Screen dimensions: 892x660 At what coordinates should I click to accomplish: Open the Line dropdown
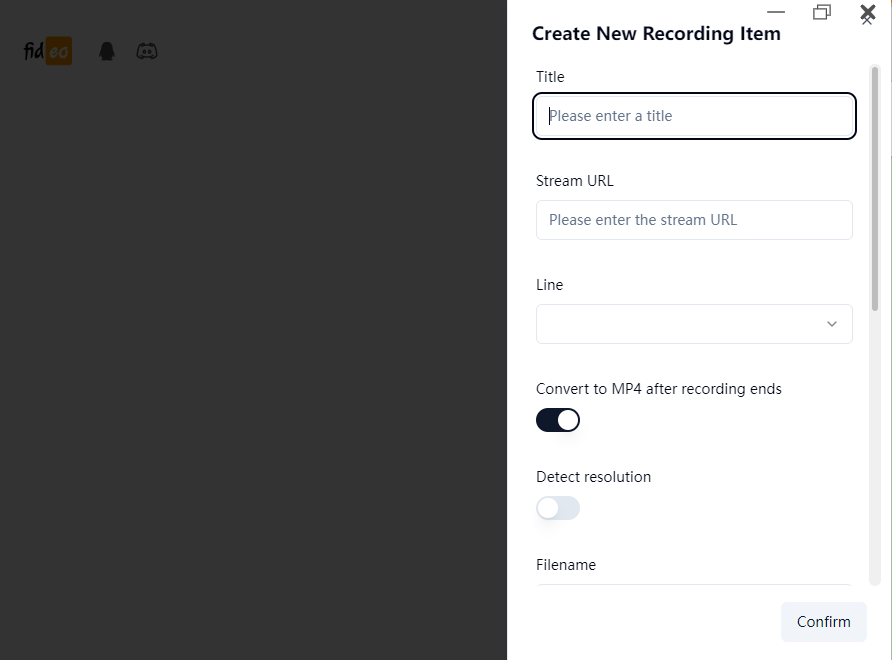coord(694,324)
